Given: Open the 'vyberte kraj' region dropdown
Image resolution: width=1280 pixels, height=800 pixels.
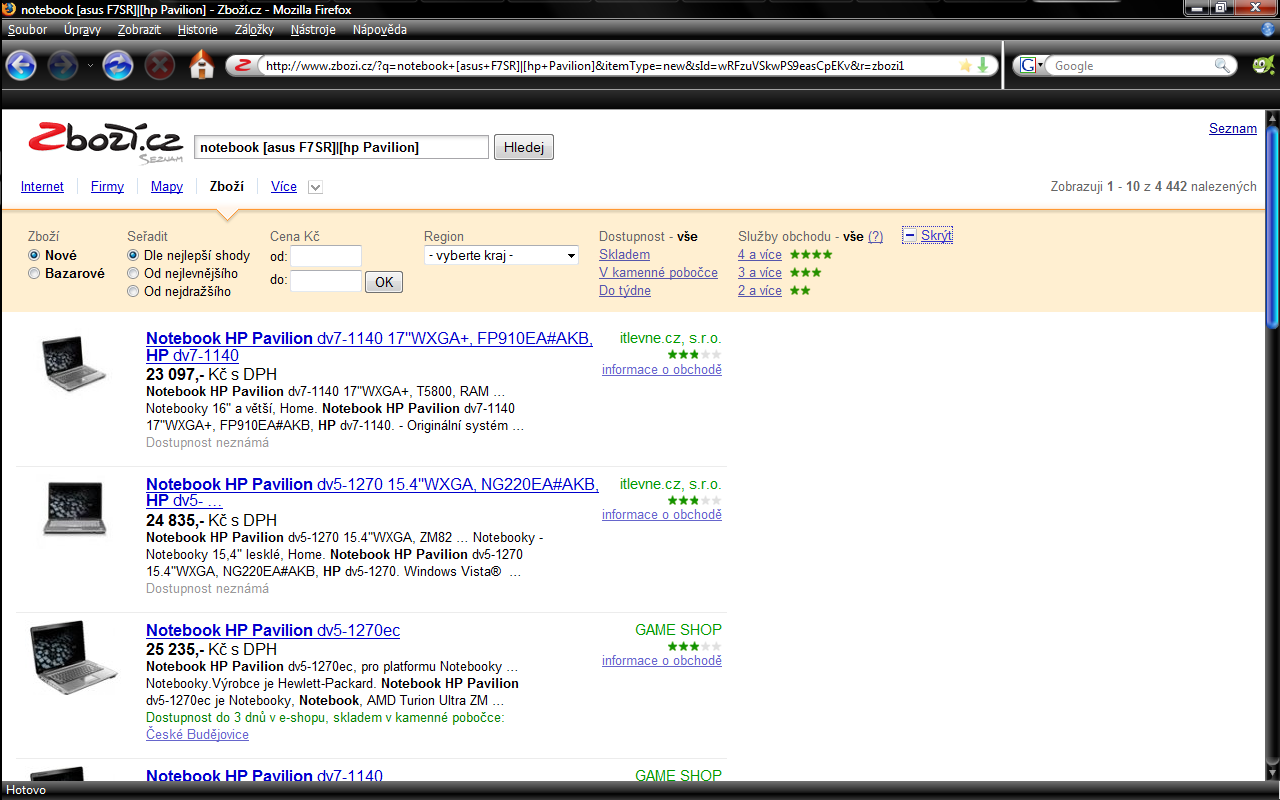Looking at the screenshot, I should [502, 256].
